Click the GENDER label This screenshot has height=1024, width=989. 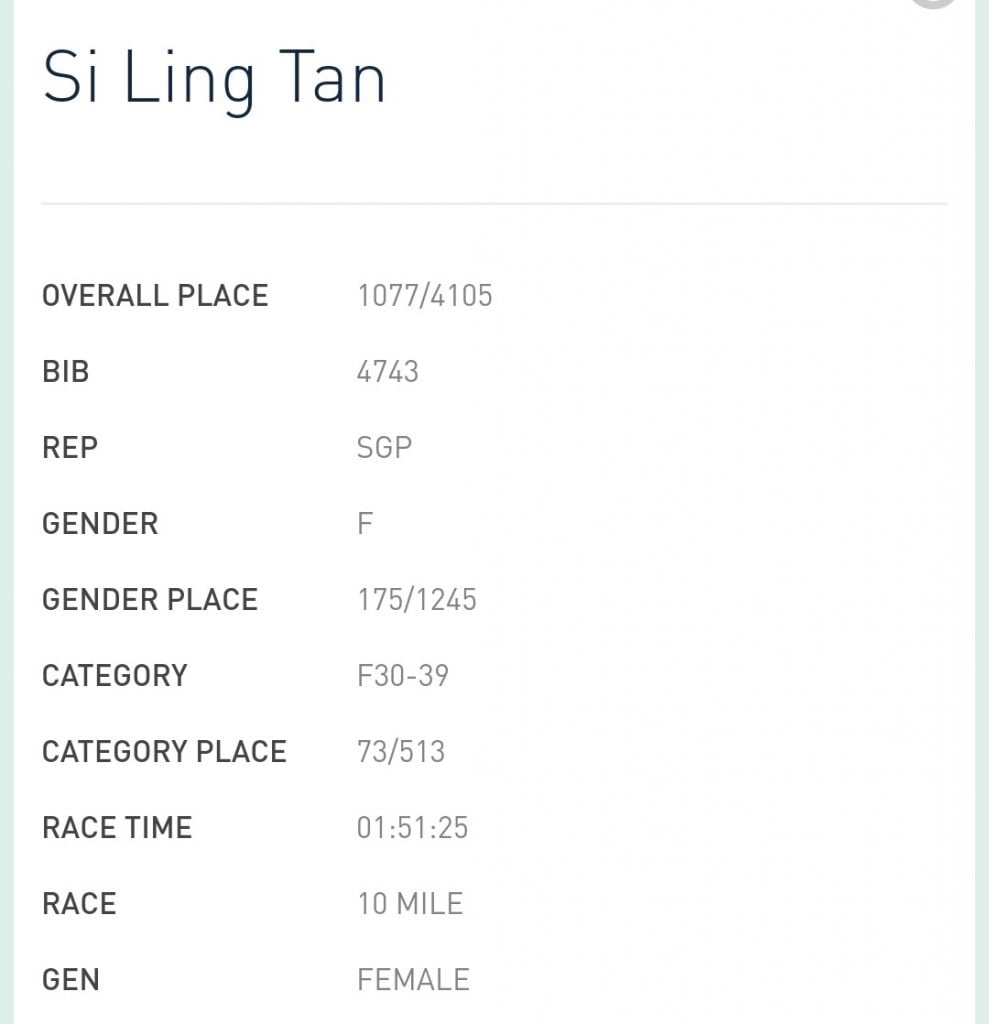(100, 524)
